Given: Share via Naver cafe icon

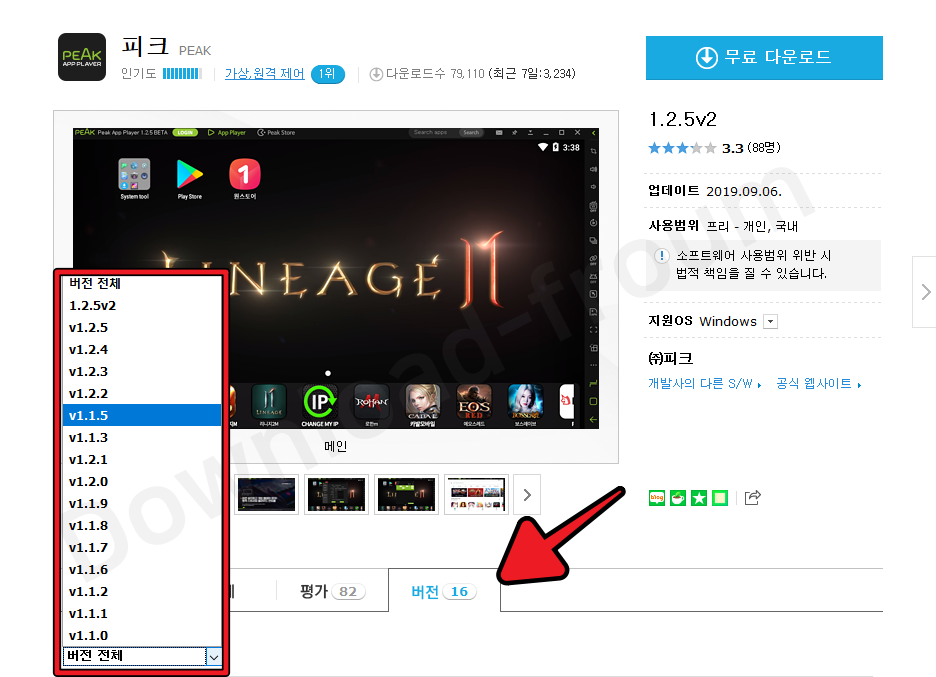Looking at the screenshot, I should (x=678, y=497).
